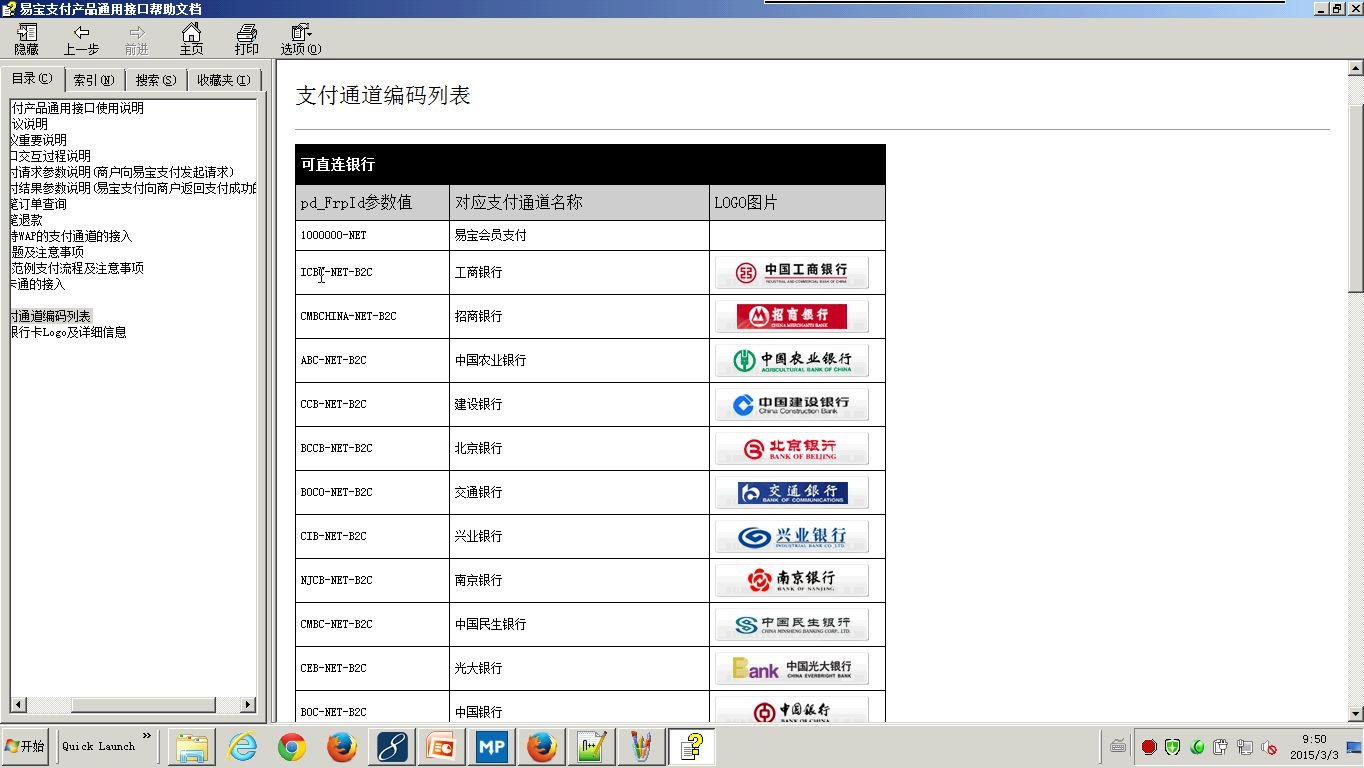Click the pd_FrpId参数值 column header
The image size is (1364, 768).
click(372, 203)
